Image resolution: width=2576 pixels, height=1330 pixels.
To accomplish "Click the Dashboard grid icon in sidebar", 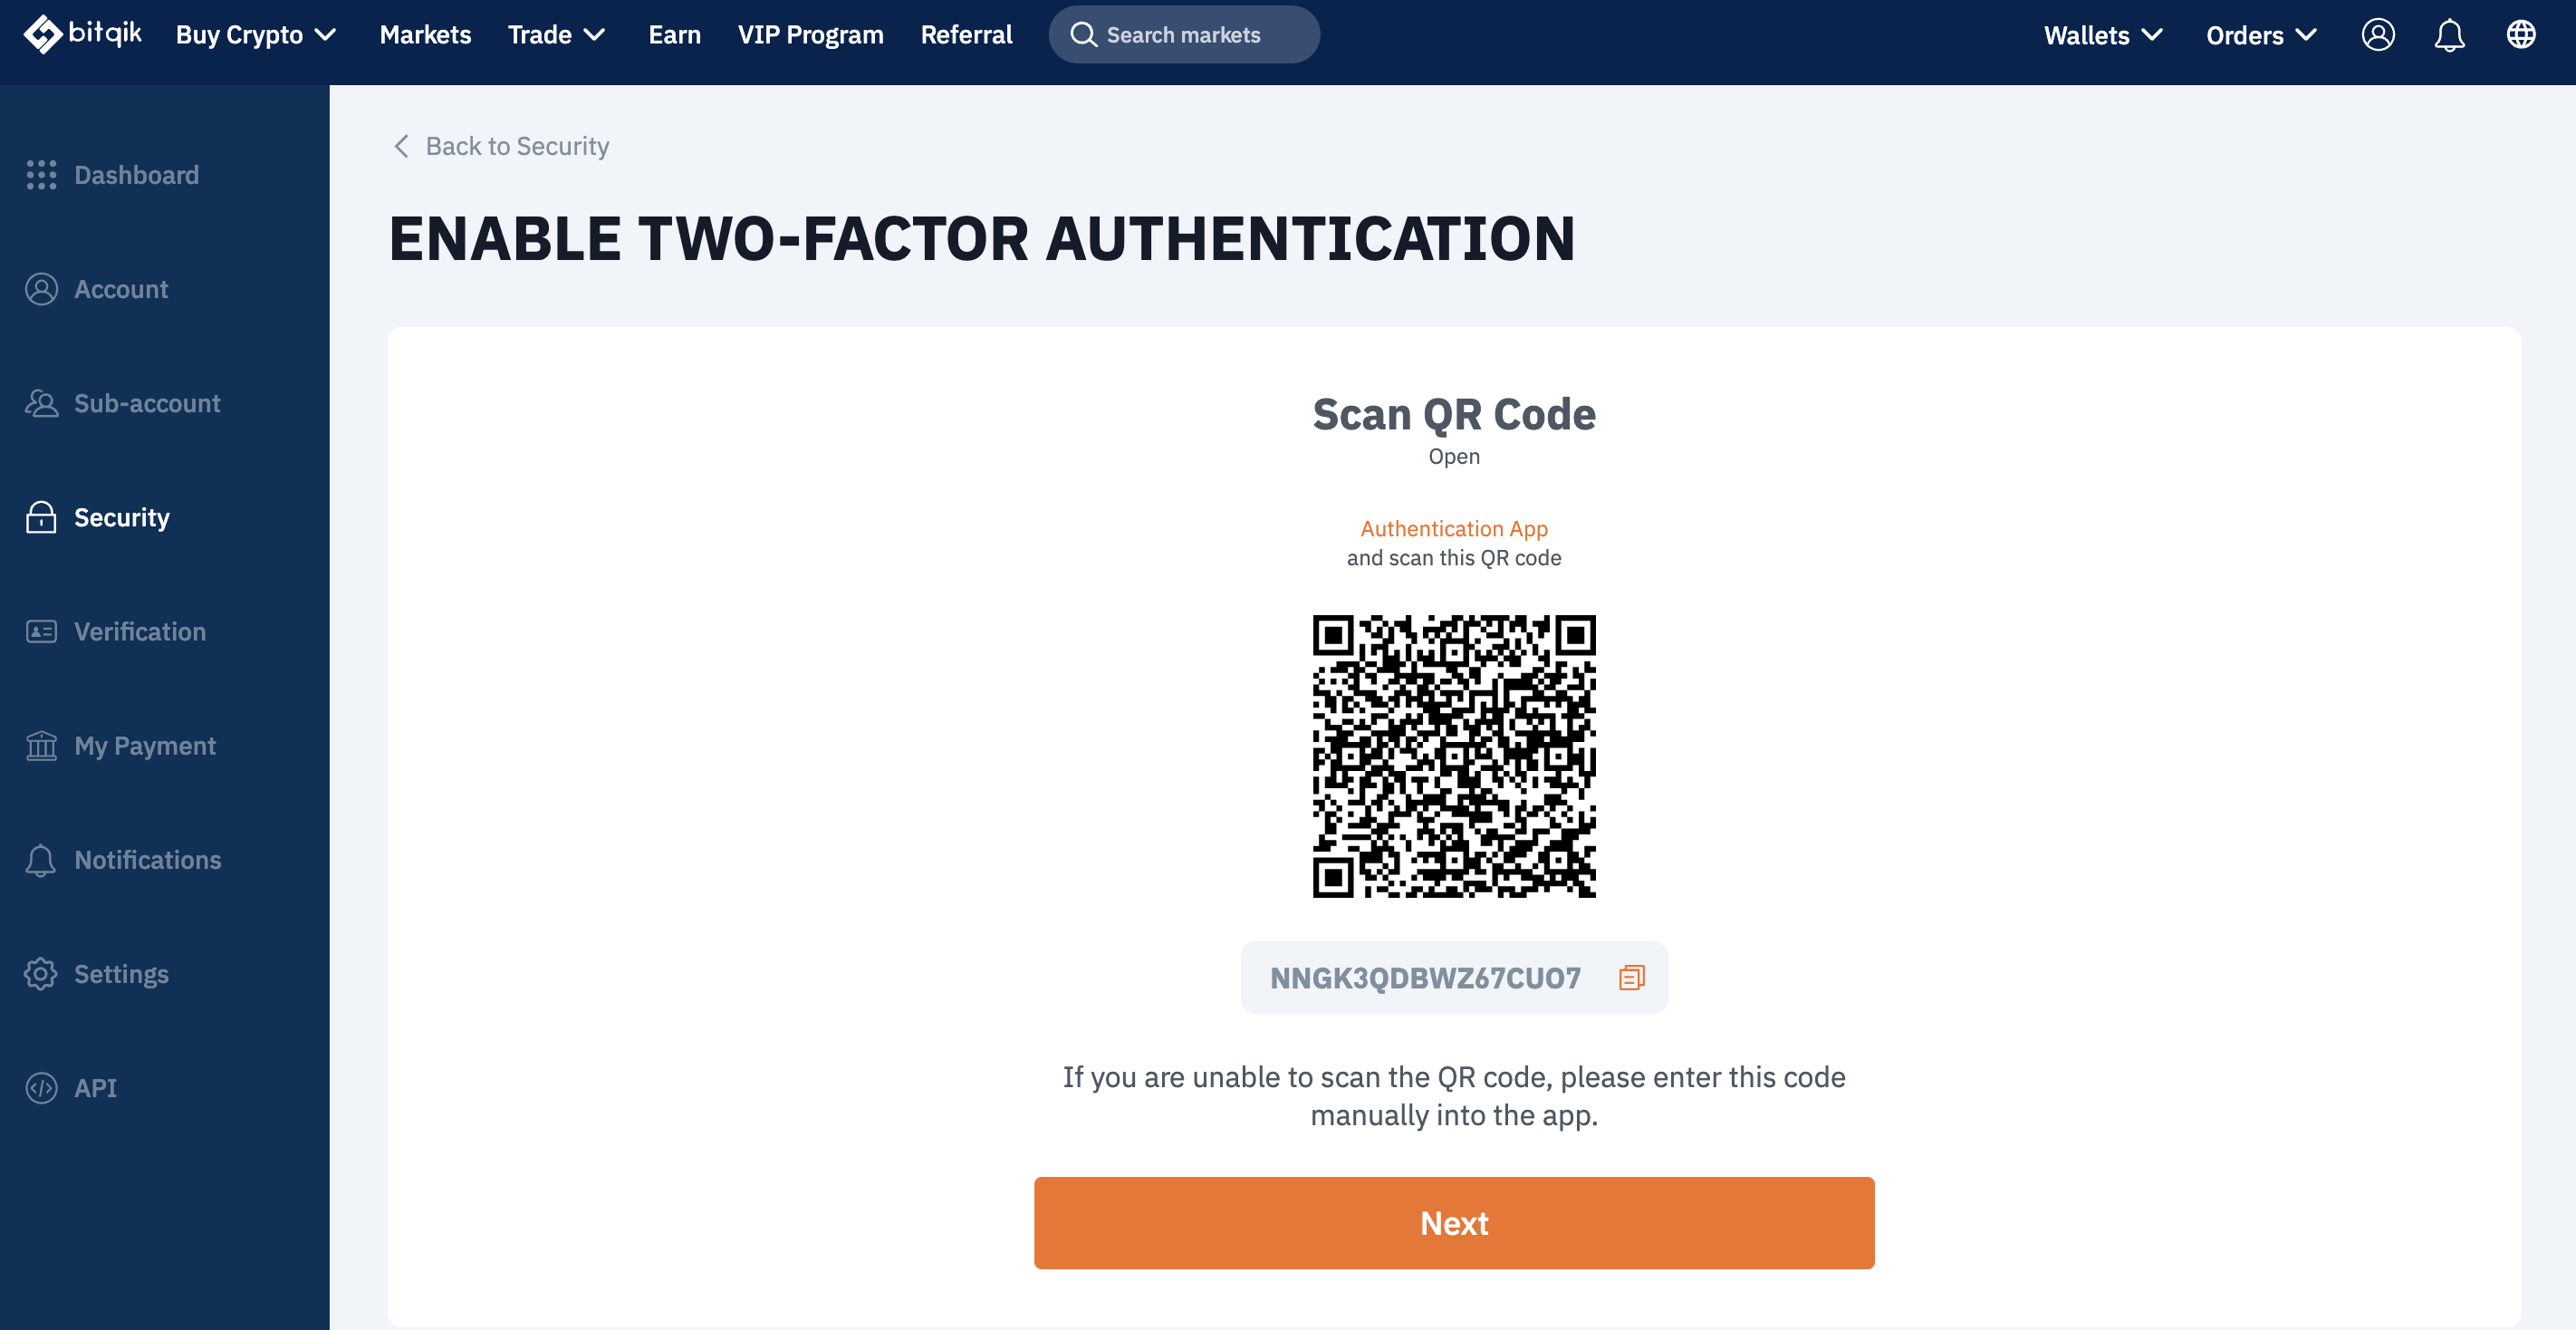I will [x=41, y=175].
